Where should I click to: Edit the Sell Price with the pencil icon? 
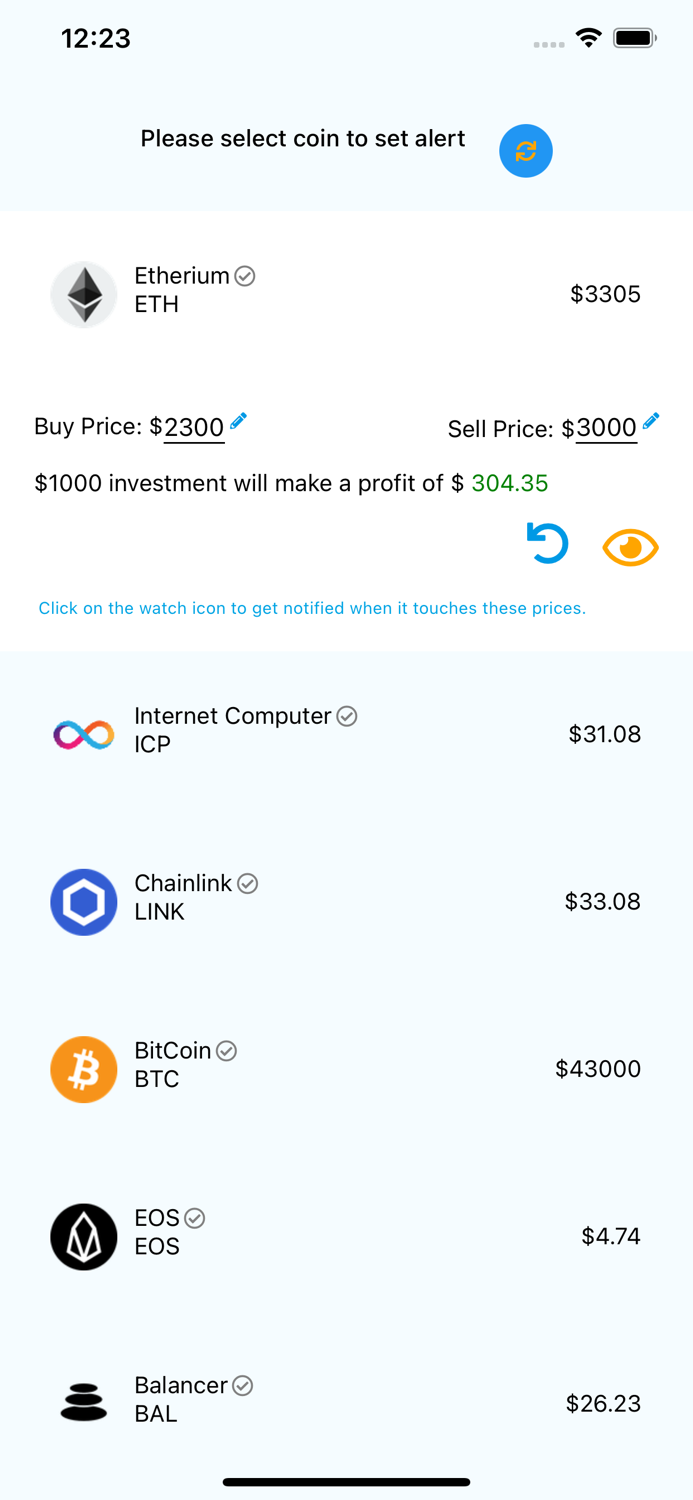coord(651,421)
